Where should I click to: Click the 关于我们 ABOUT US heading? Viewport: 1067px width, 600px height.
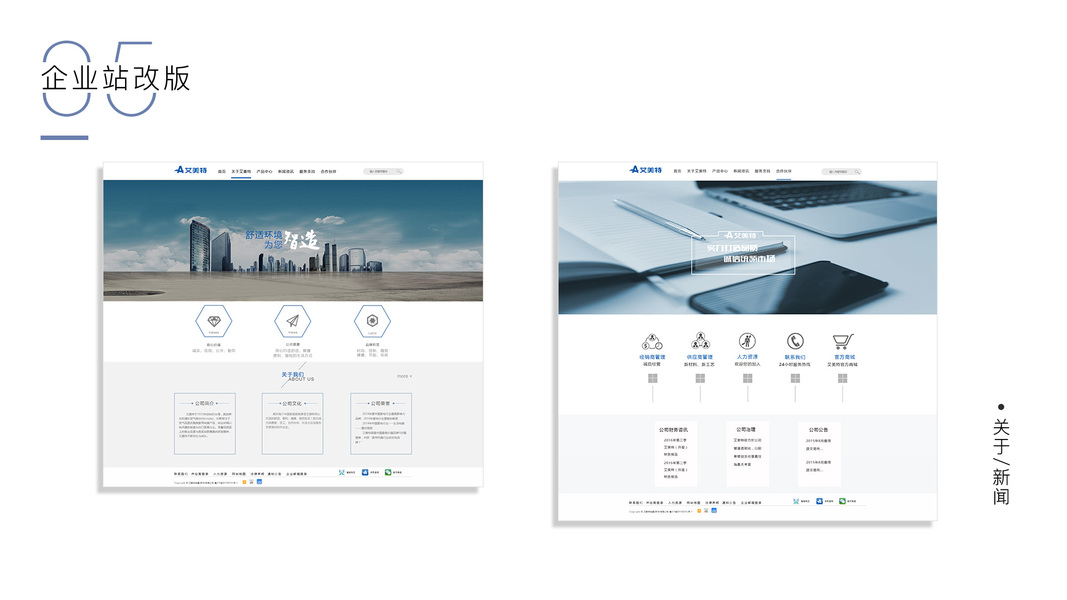click(298, 376)
